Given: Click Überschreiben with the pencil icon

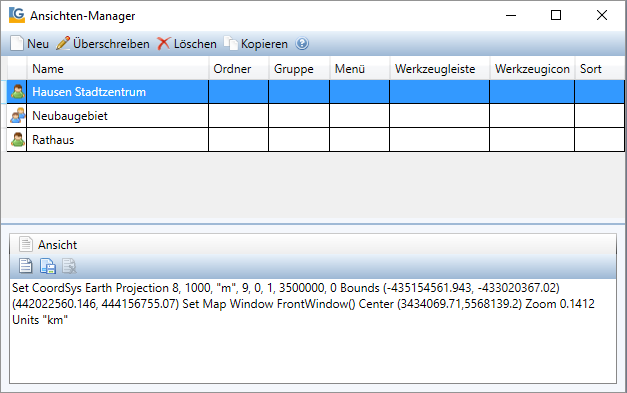Looking at the screenshot, I should 103,44.
